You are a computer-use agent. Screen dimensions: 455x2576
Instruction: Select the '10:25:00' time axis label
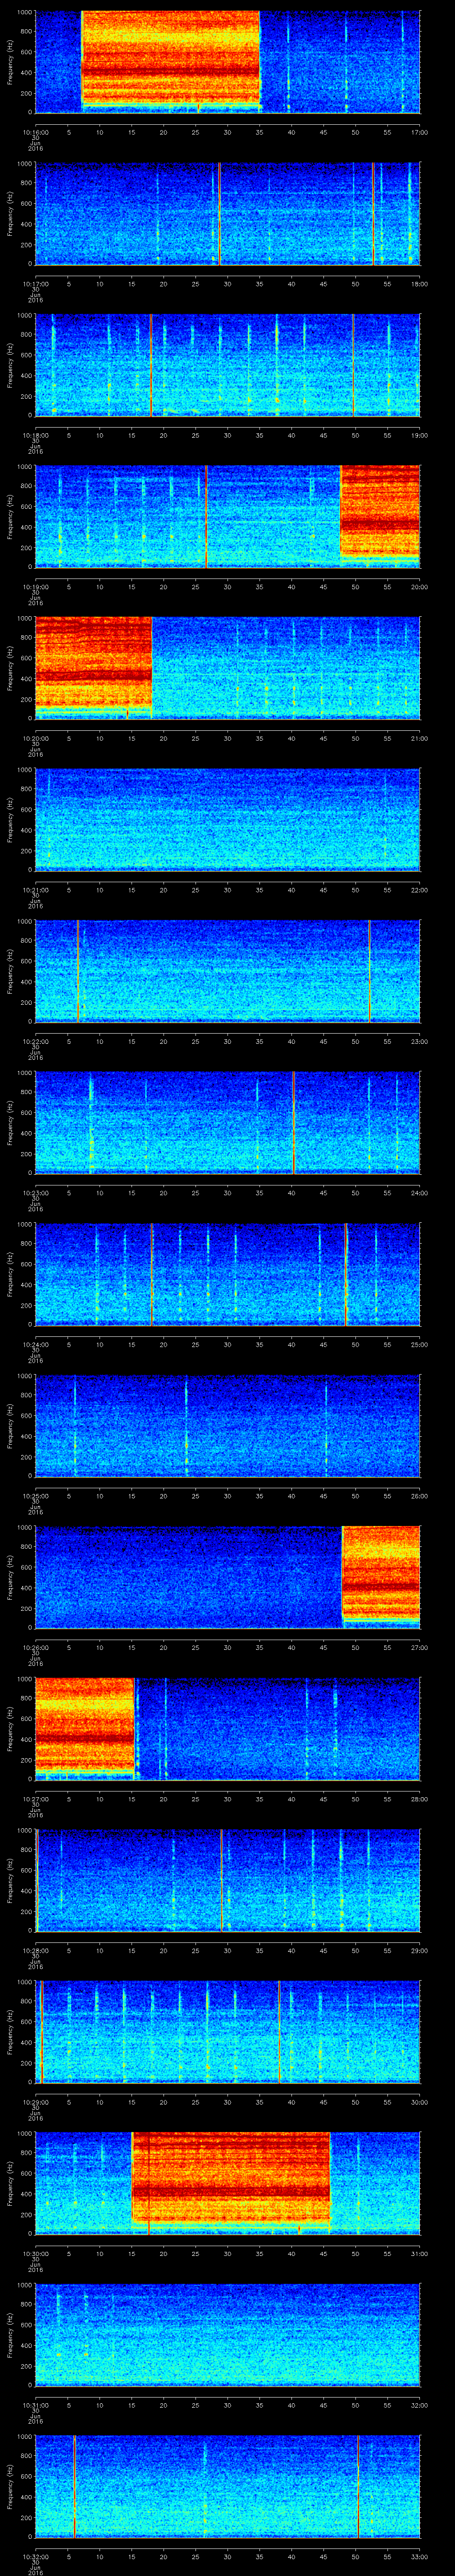tap(35, 1495)
